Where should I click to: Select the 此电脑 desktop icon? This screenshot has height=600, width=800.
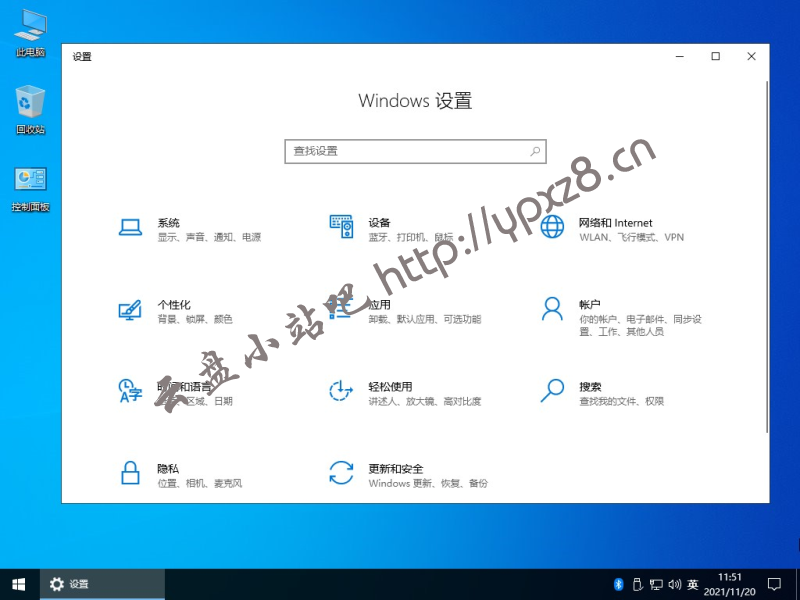[x=31, y=33]
